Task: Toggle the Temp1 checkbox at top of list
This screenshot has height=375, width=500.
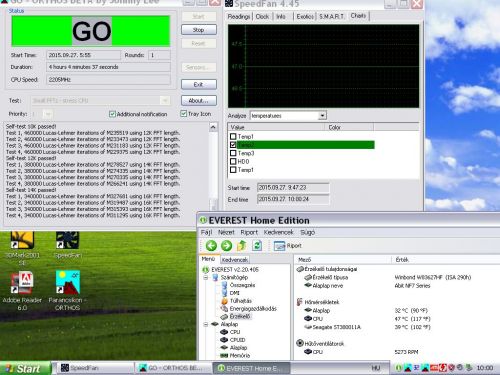Action: point(233,136)
